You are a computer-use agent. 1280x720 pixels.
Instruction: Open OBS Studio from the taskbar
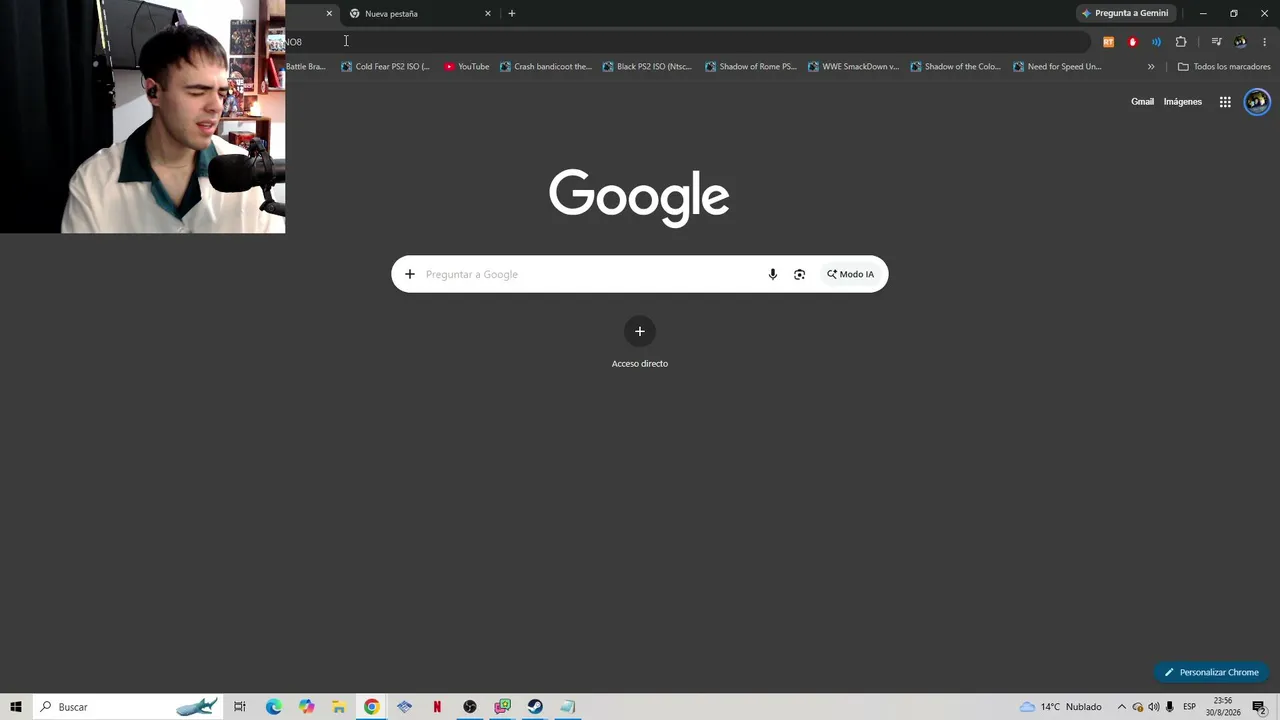(x=470, y=707)
